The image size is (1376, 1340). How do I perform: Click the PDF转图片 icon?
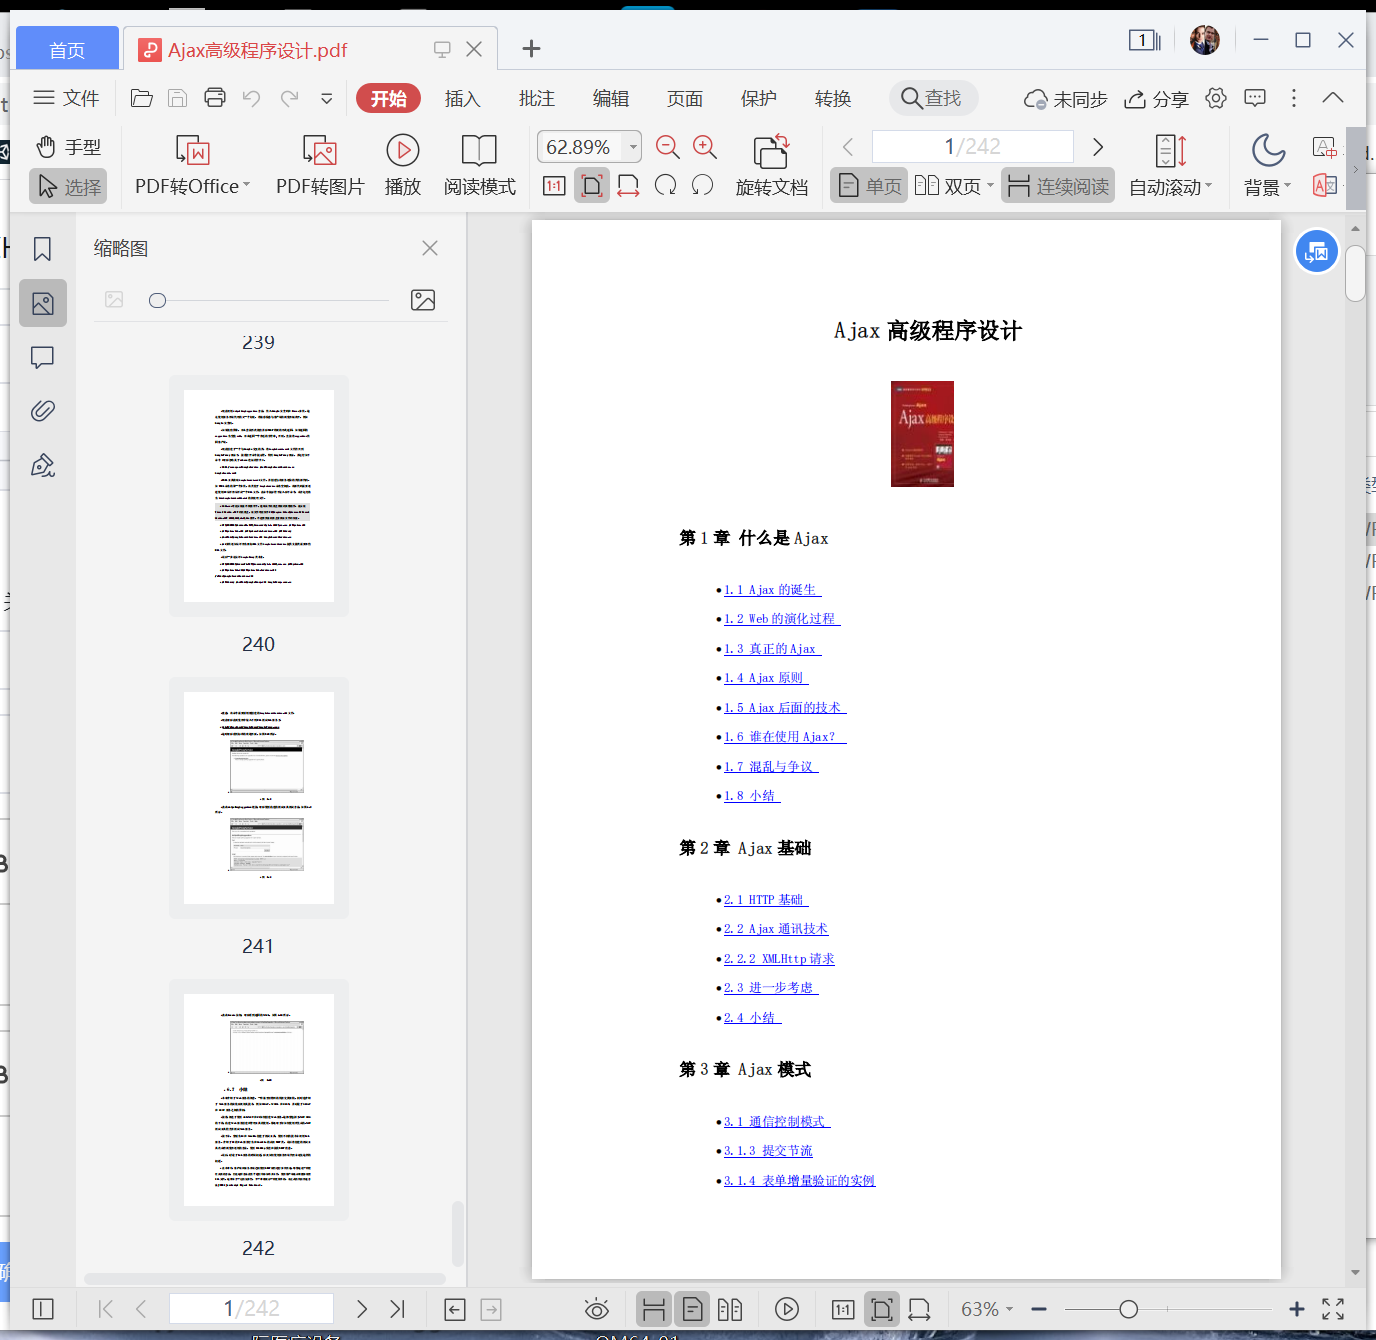(319, 151)
